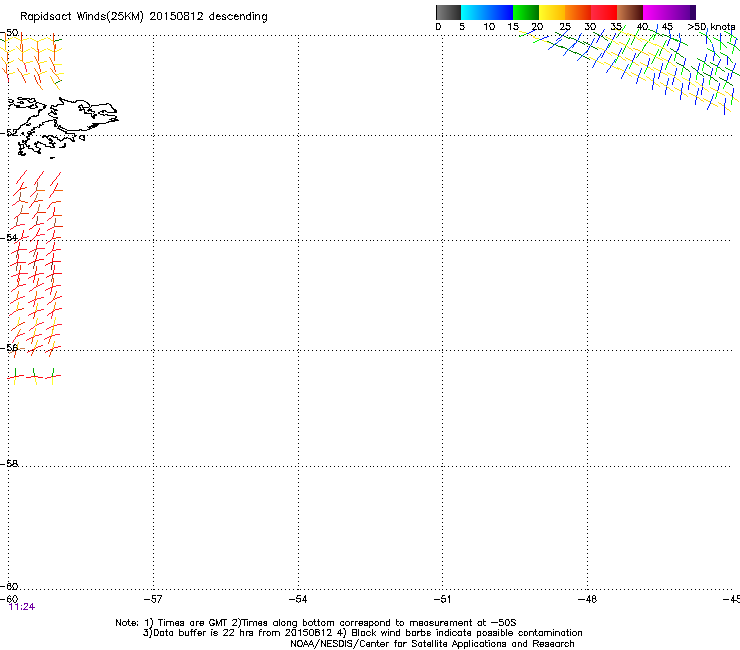The width and height of the screenshot is (740, 650).
Task: Click the gray 0-5 knots legend segment
Action: pos(448,12)
